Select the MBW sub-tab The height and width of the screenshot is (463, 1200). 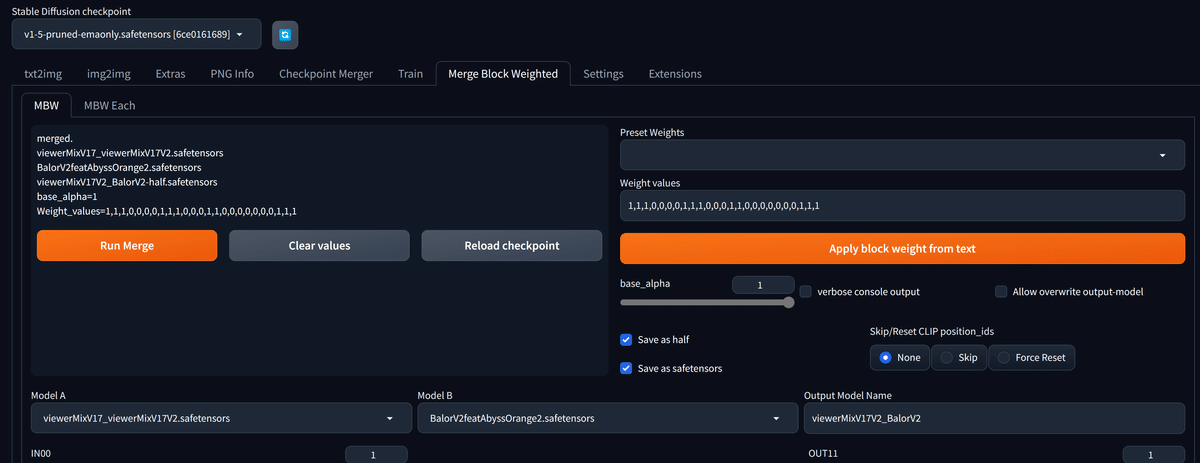[46, 105]
